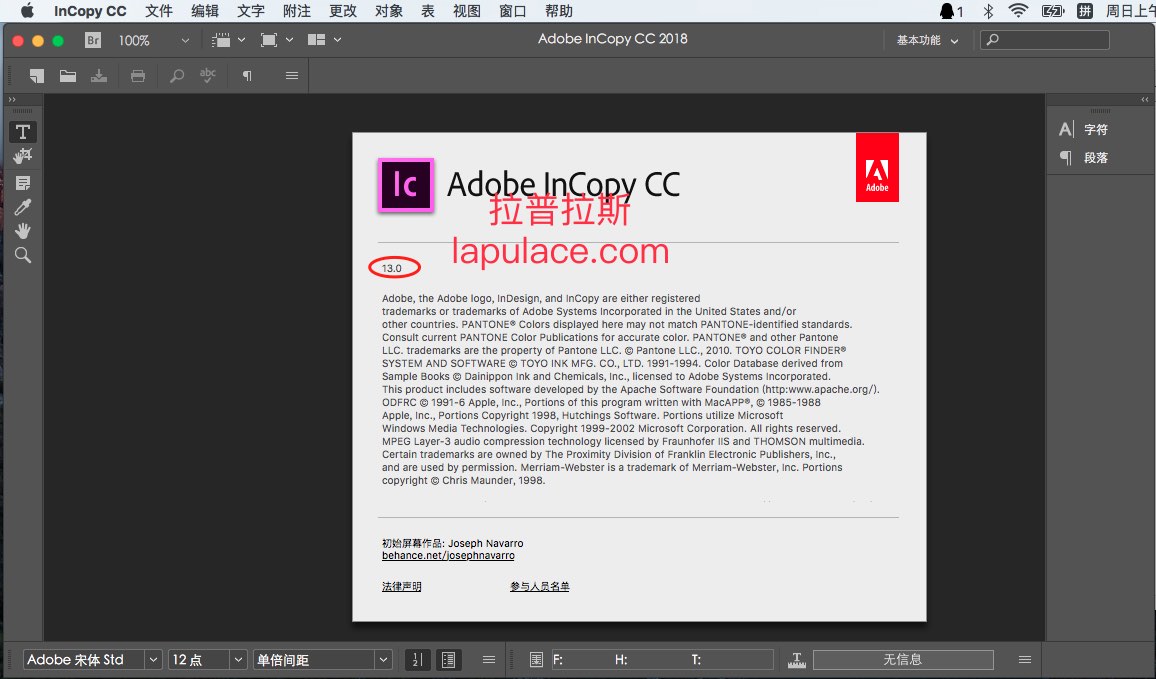Open the 表 menu
1156x679 pixels.
(428, 11)
